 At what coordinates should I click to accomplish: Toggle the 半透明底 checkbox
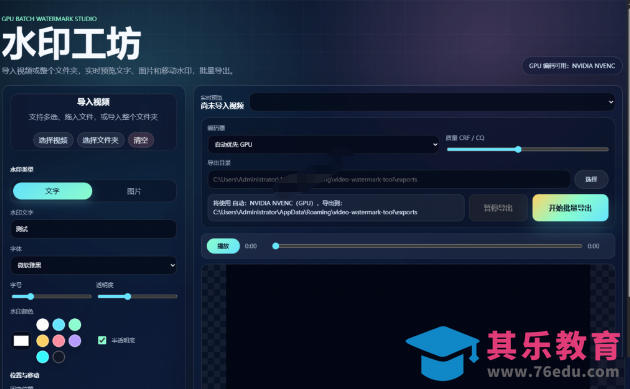102,340
